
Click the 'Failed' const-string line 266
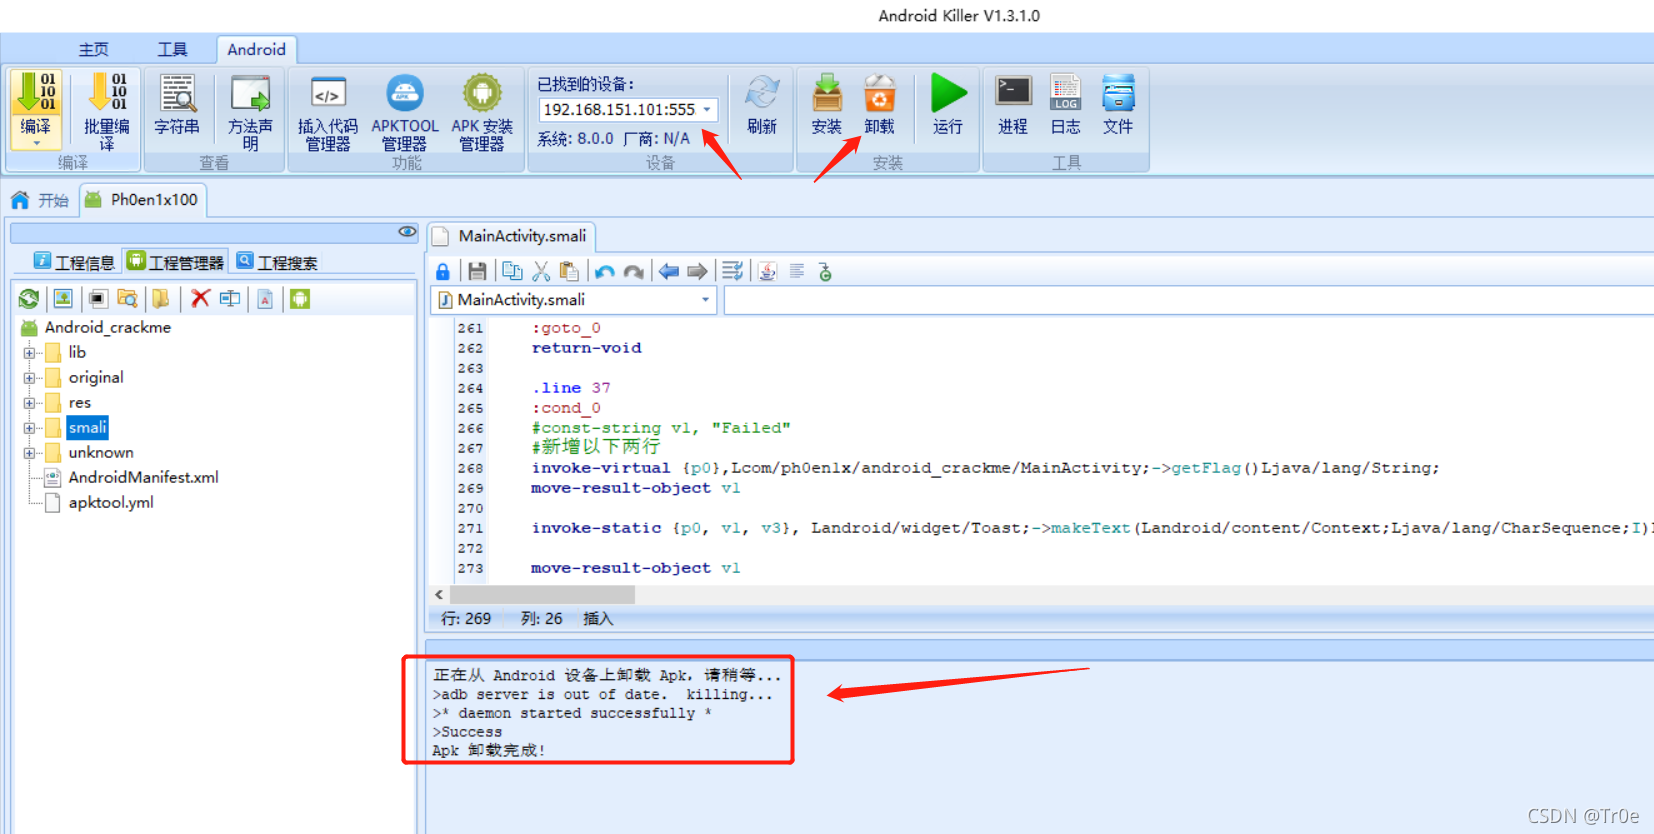tap(661, 428)
